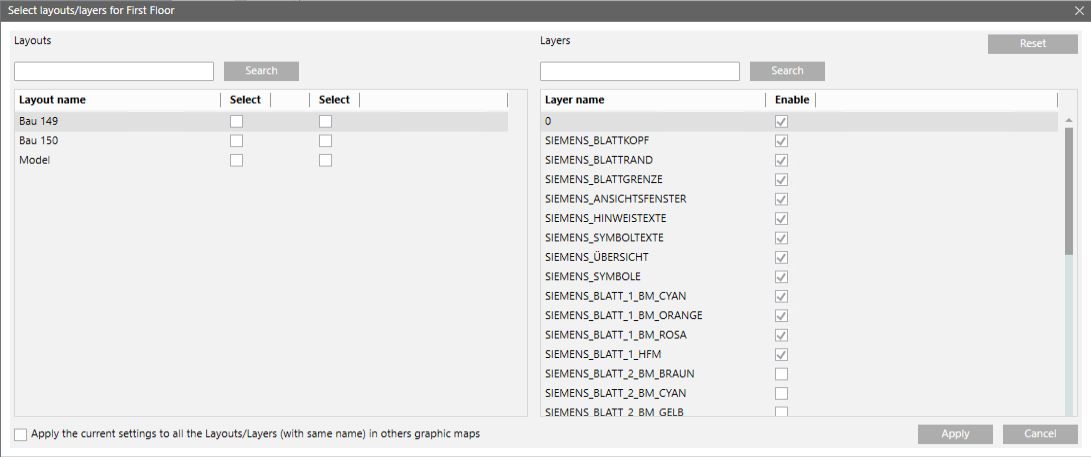The width and height of the screenshot is (1091, 457).
Task: Click the Reset button
Action: coord(1032,44)
